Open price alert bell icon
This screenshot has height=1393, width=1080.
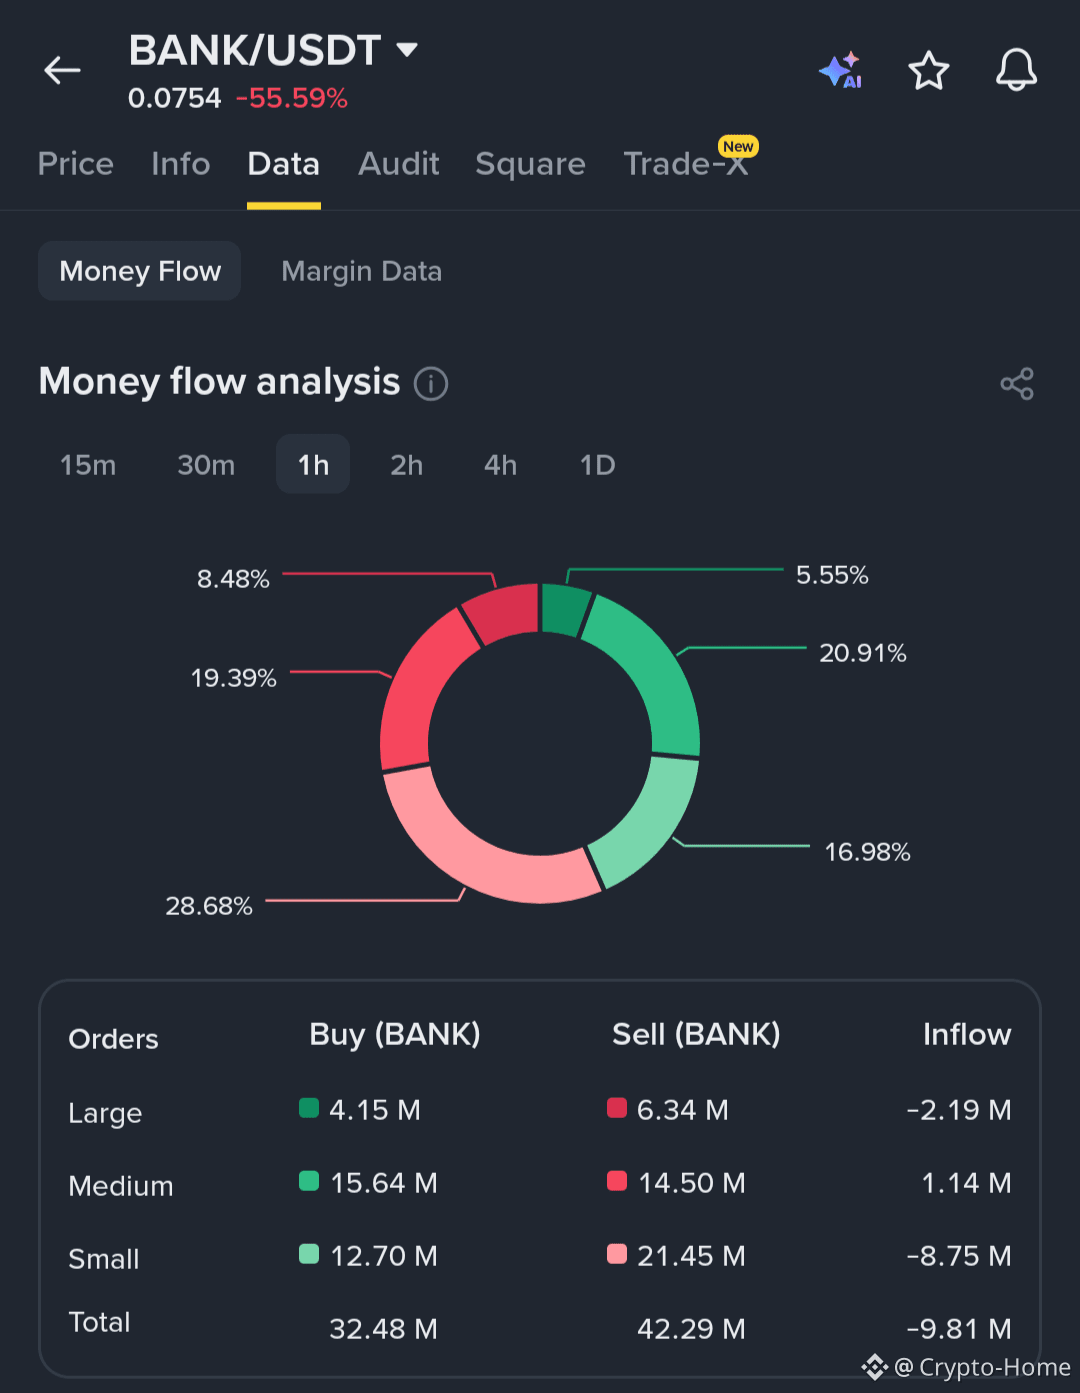pos(1016,70)
